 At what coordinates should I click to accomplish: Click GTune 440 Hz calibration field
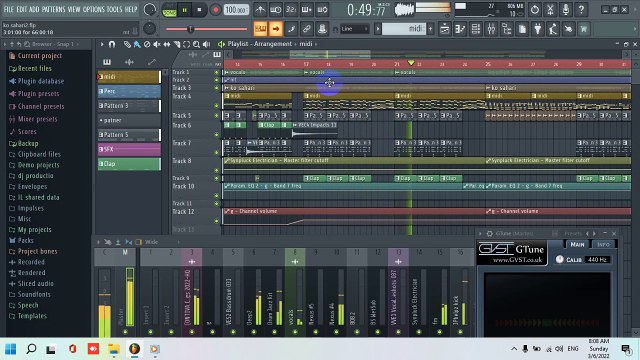click(597, 260)
